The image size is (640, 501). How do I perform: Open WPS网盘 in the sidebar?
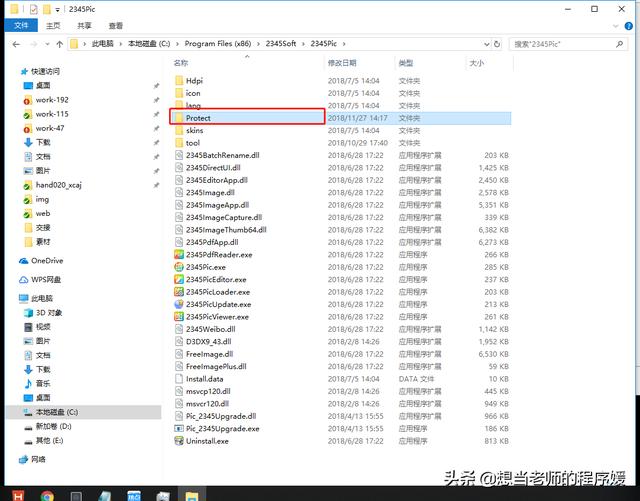45,279
